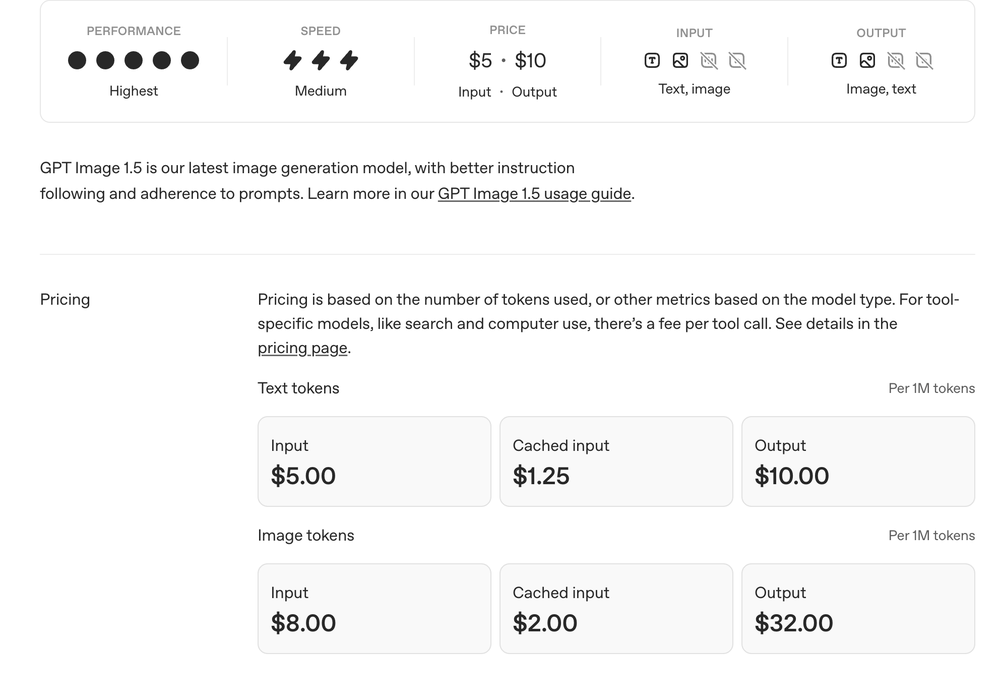
Task: Select the text Cached input $1.25 card
Action: click(616, 461)
